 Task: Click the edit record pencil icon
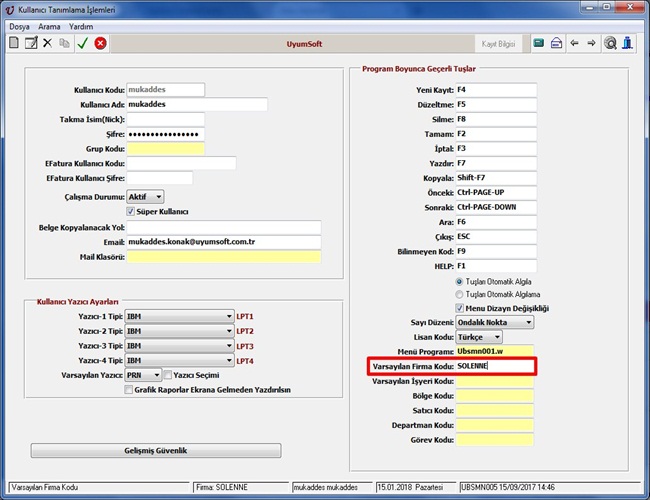(x=31, y=43)
